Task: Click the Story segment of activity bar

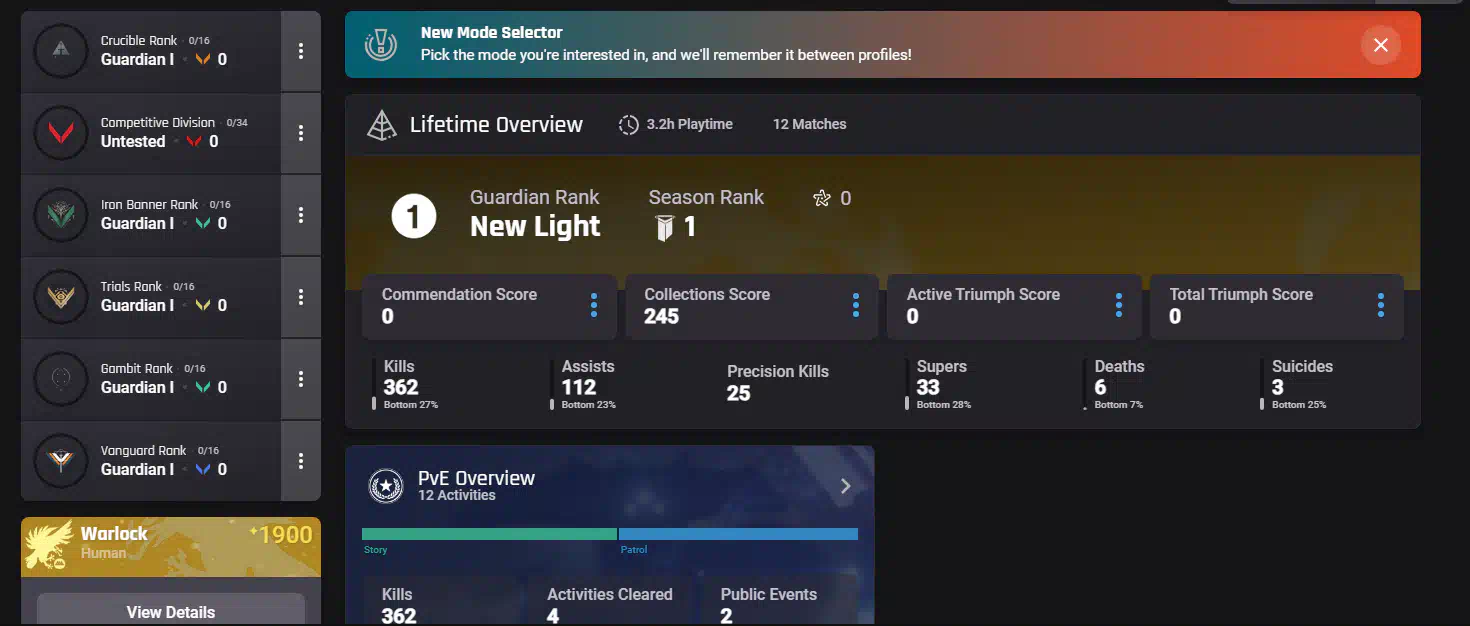Action: 489,534
